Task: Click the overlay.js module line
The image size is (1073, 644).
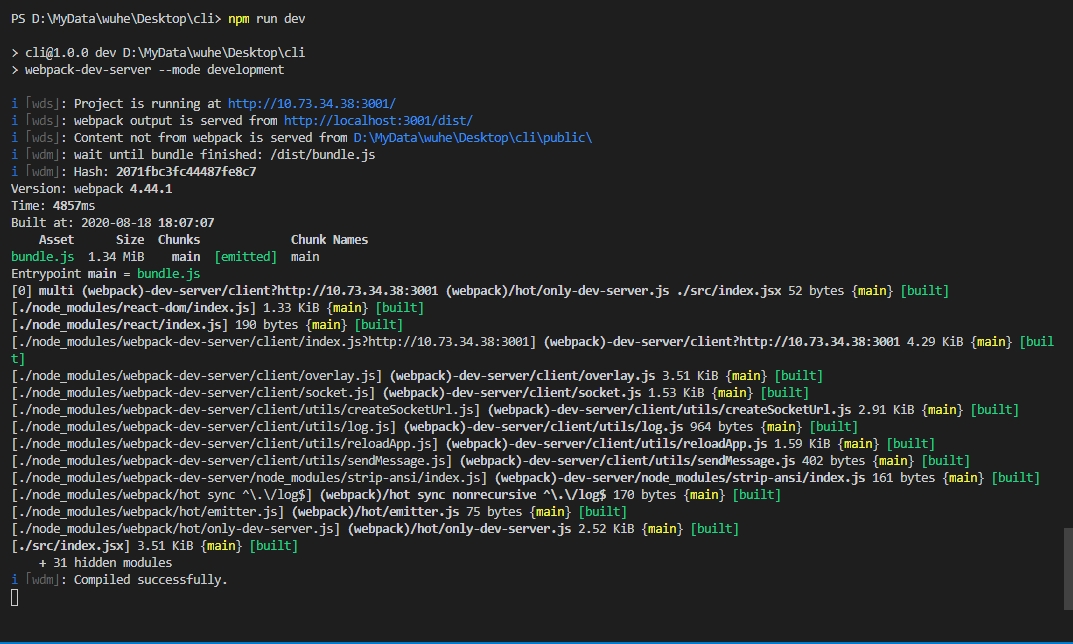Action: coord(417,376)
